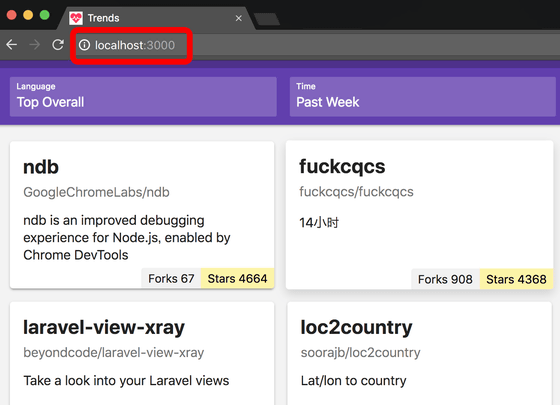
Task: Click the red macOS close window button
Action: click(12, 15)
